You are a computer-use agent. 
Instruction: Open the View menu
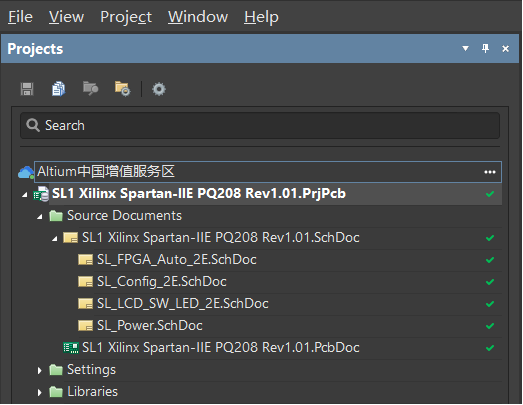click(x=66, y=17)
